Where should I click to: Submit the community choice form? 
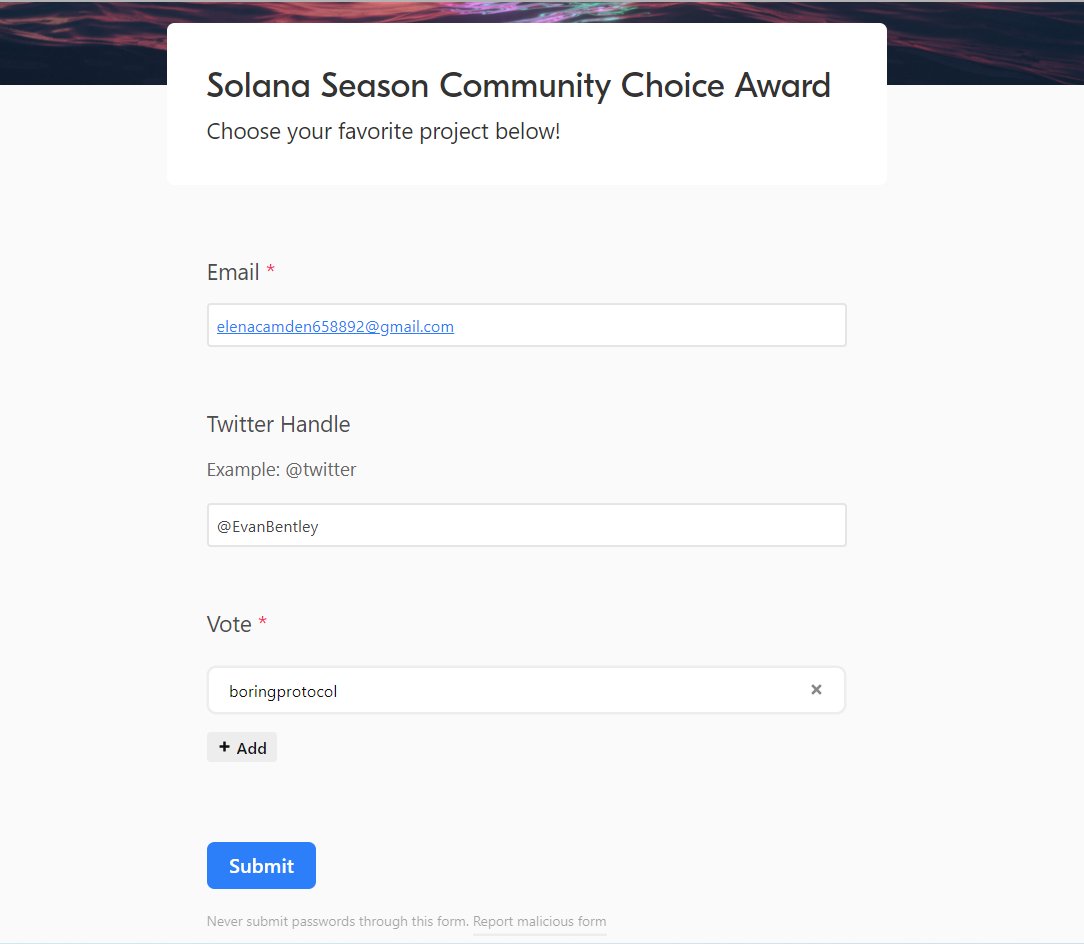[x=261, y=865]
